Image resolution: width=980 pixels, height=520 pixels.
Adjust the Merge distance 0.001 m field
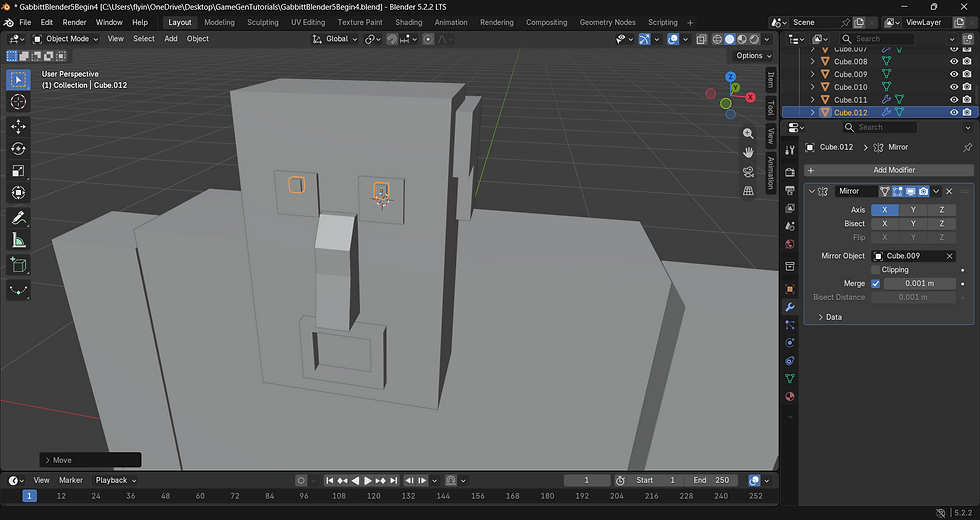(919, 284)
